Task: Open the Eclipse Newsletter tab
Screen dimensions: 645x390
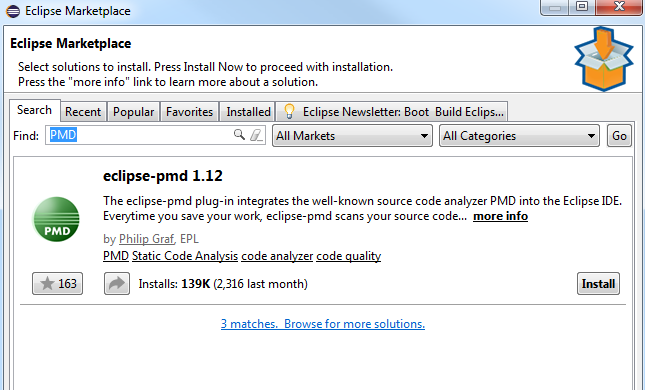Action: pos(392,111)
